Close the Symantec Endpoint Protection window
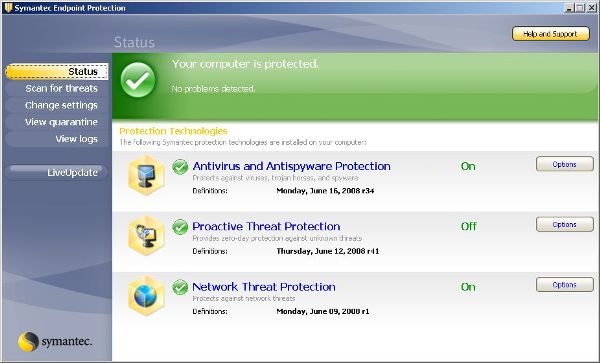Image resolution: width=600 pixels, height=363 pixels. tap(591, 8)
